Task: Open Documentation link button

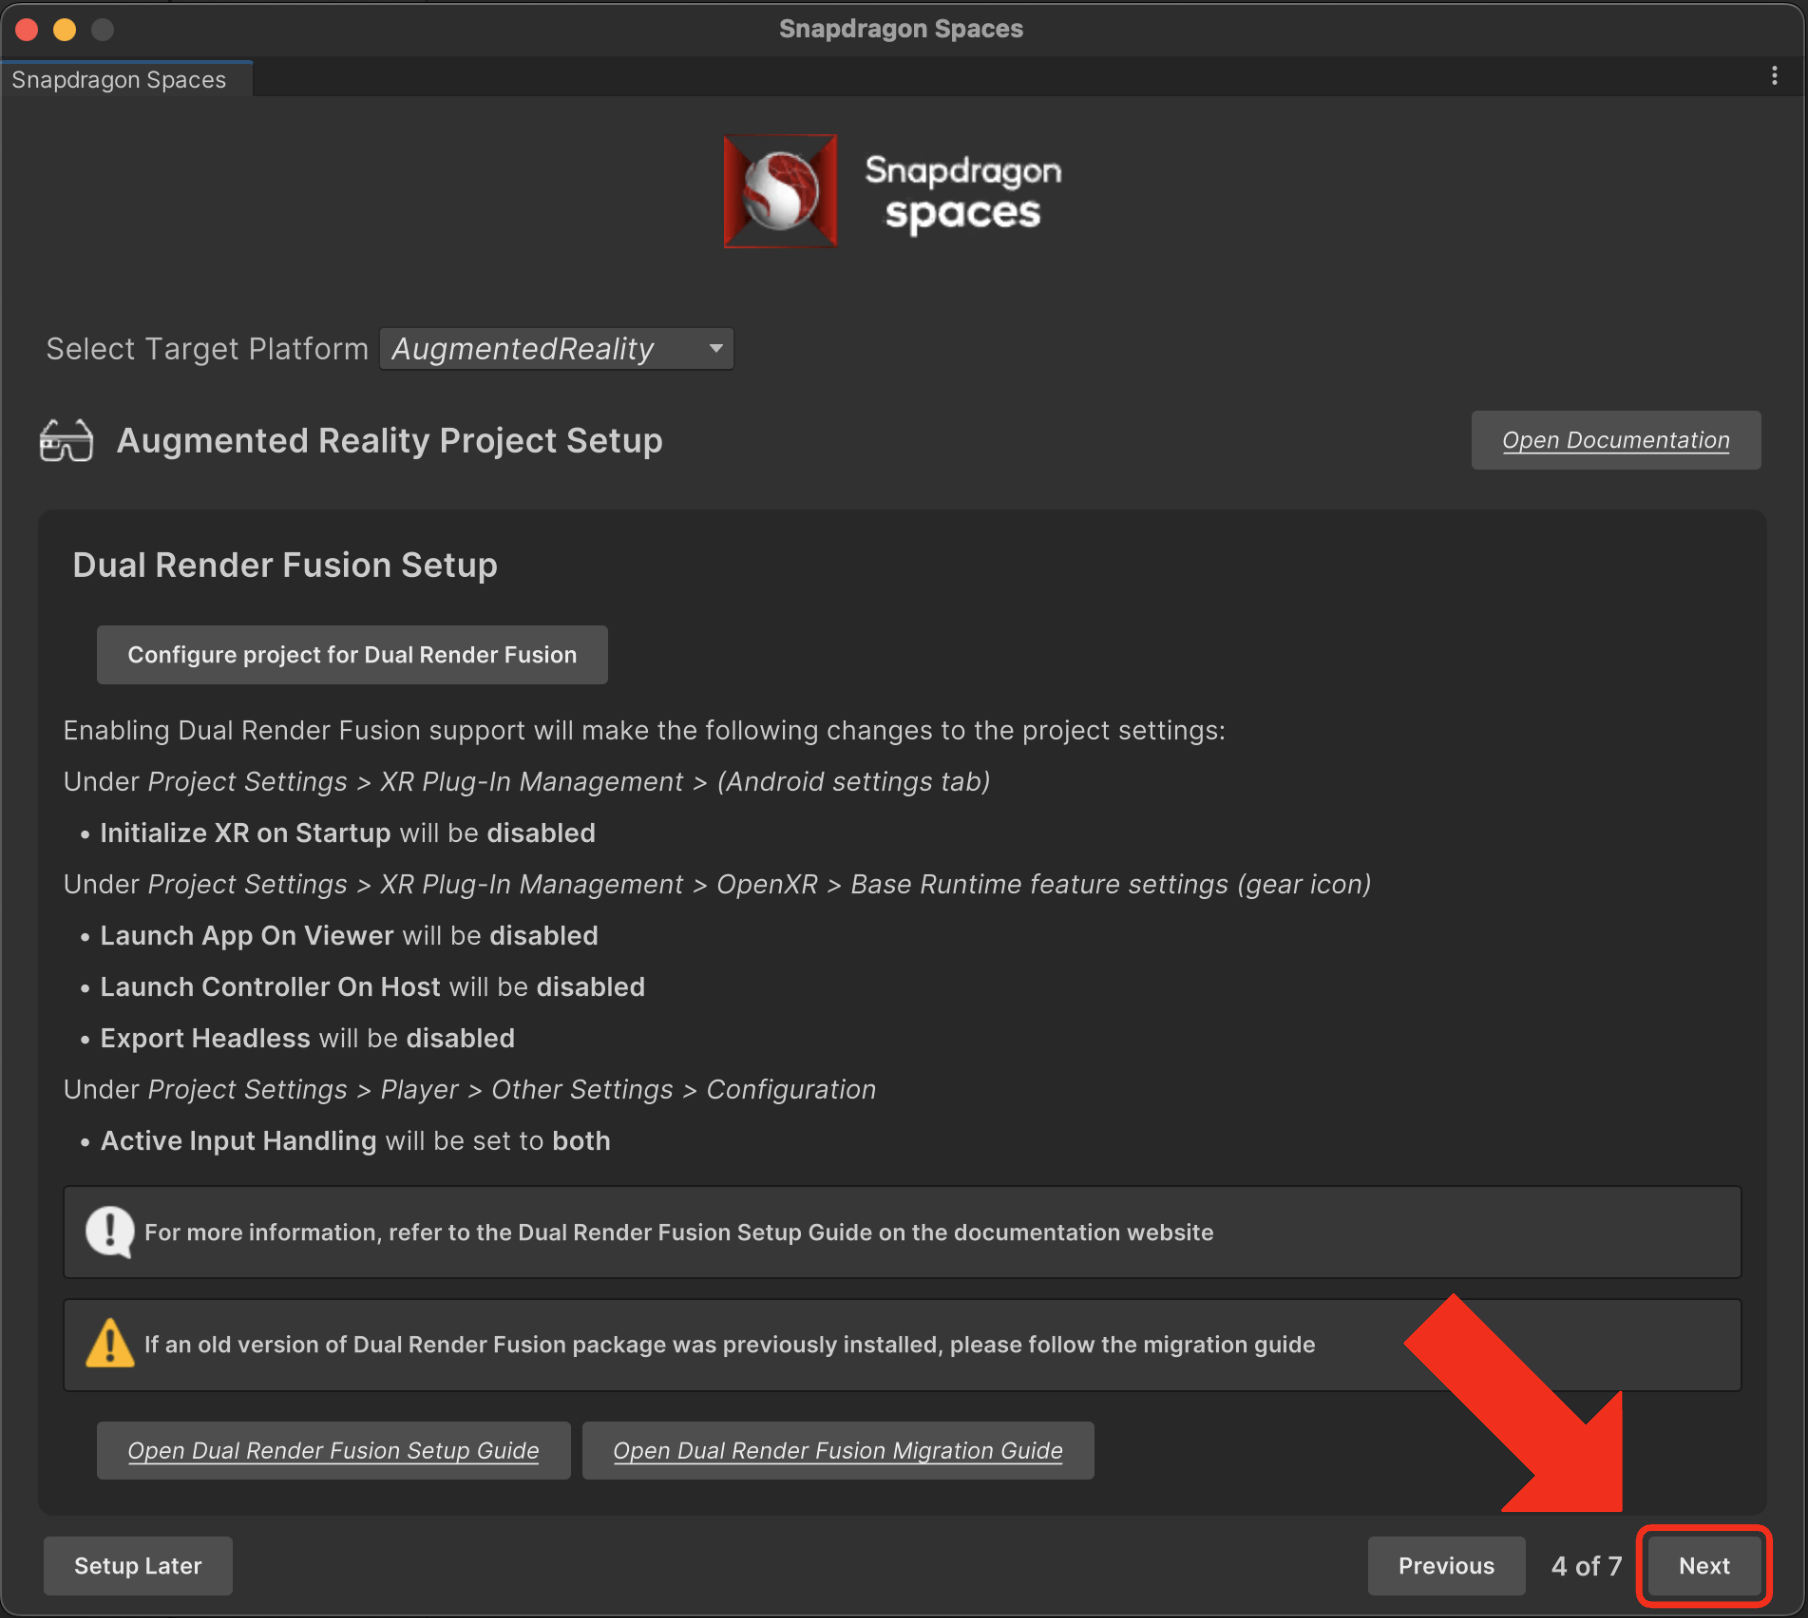Action: pos(1615,440)
